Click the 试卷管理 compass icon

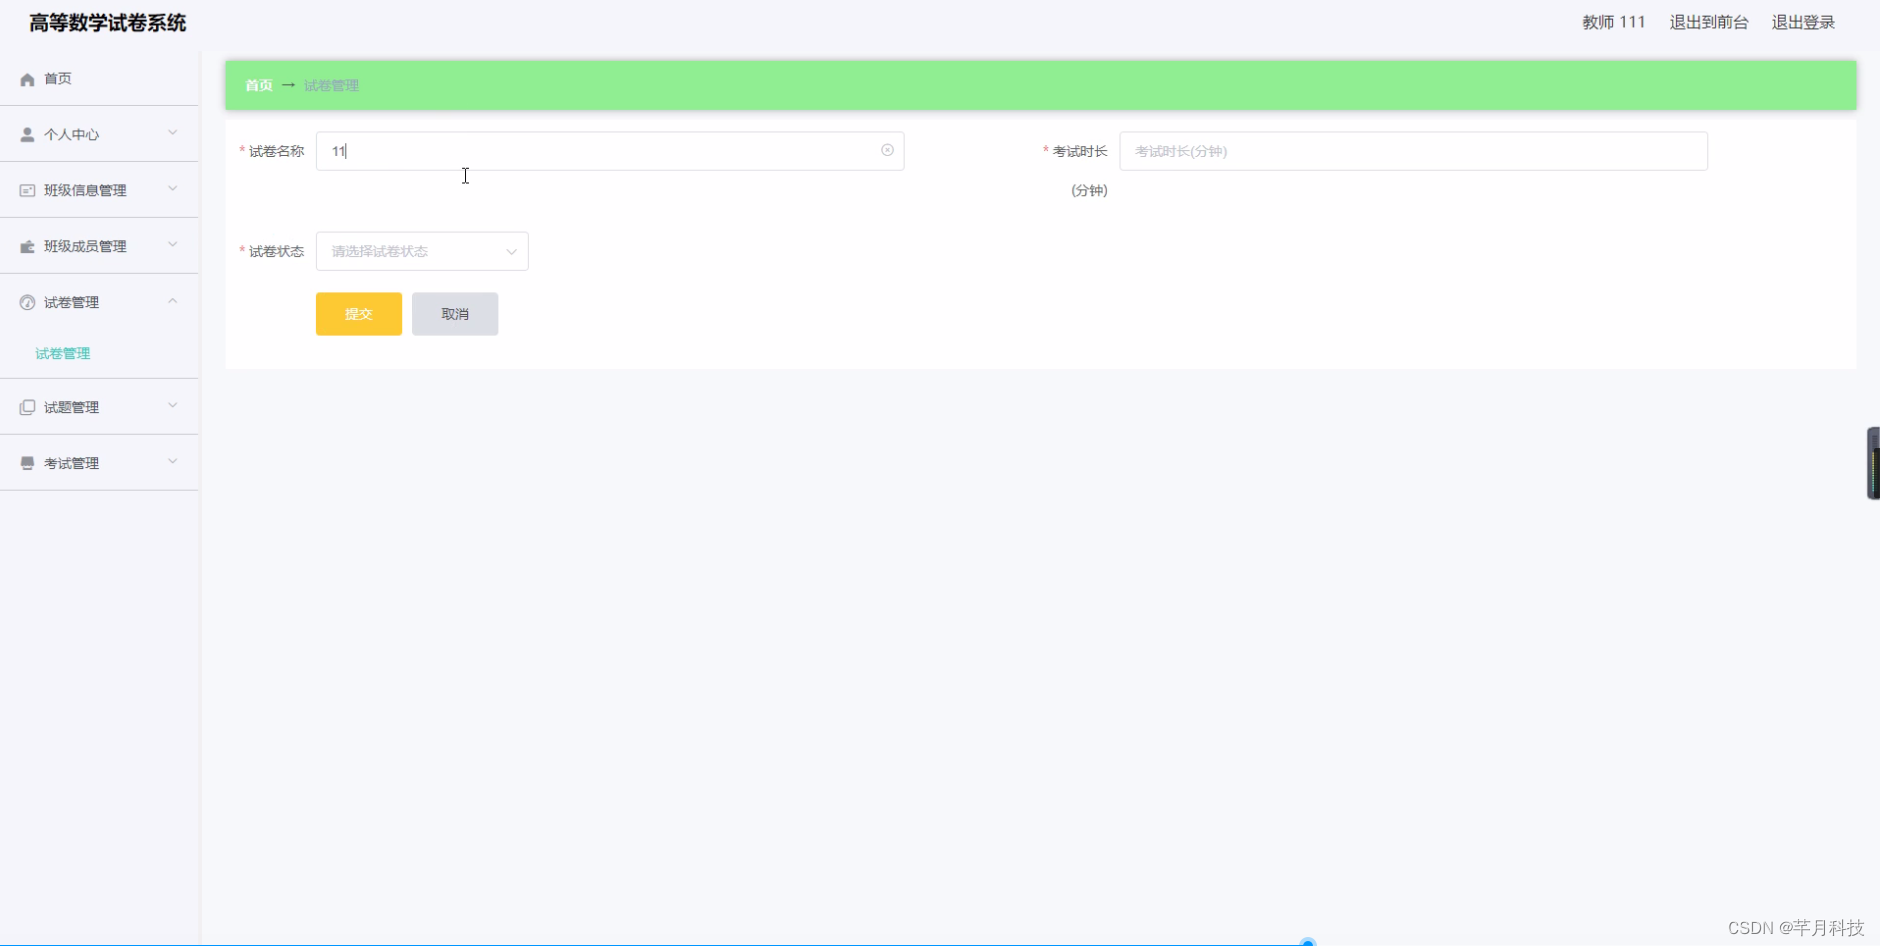point(26,301)
